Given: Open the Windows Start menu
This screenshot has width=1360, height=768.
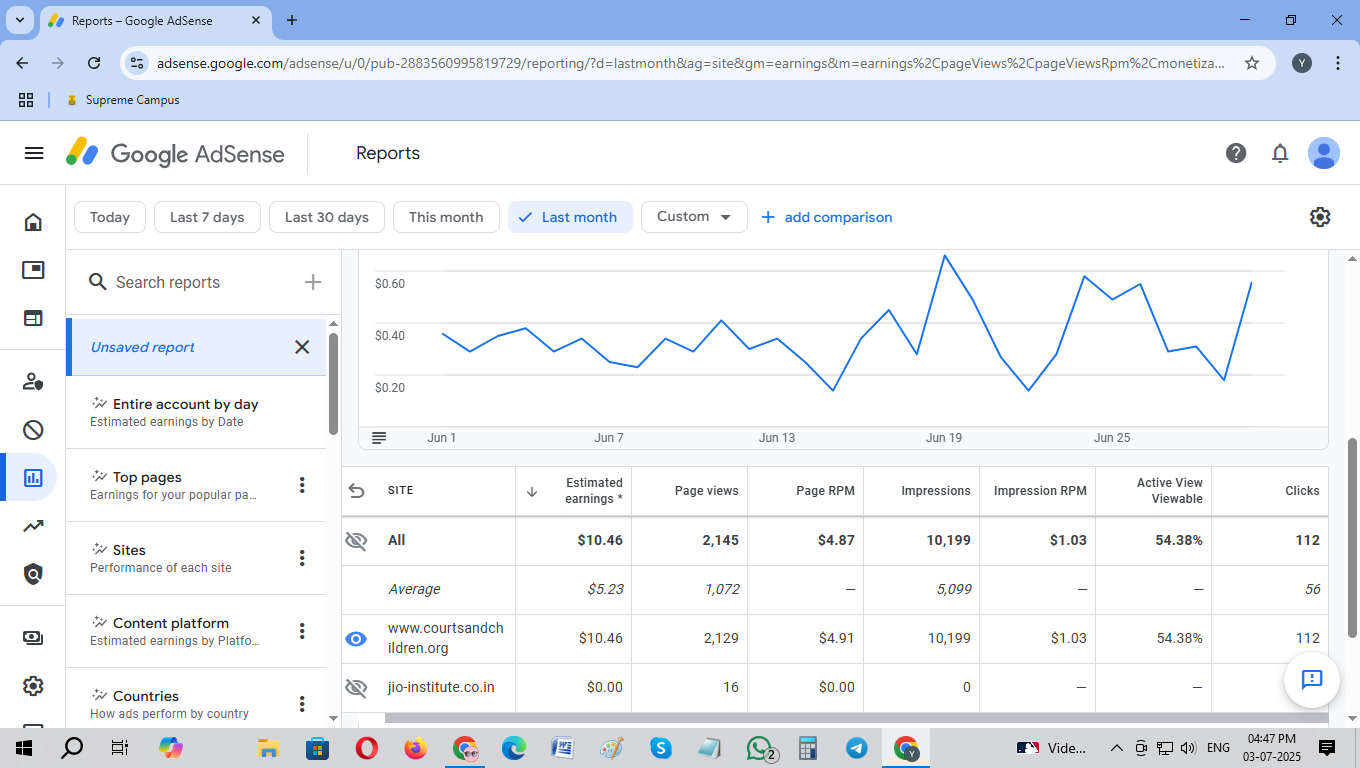Looking at the screenshot, I should tap(24, 747).
